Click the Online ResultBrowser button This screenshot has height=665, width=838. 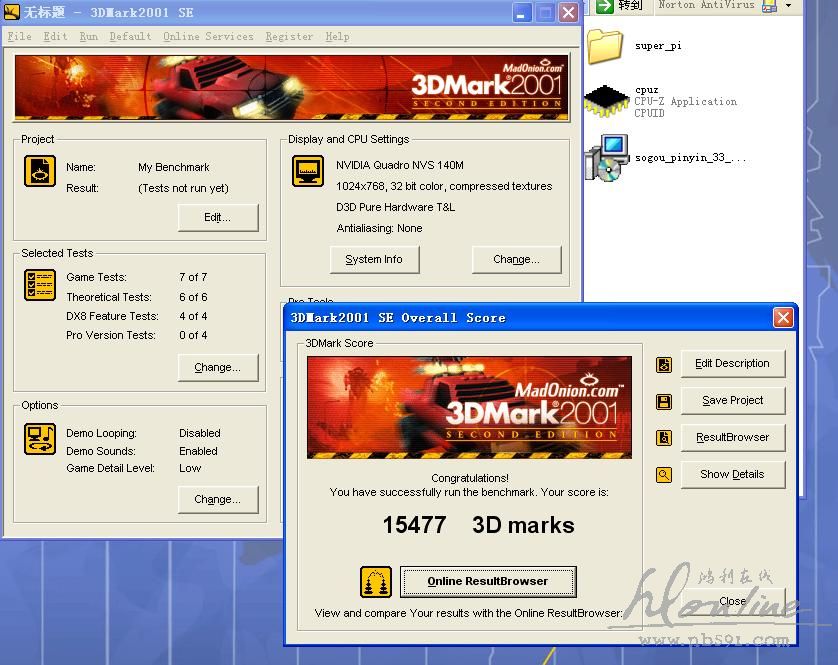point(488,582)
